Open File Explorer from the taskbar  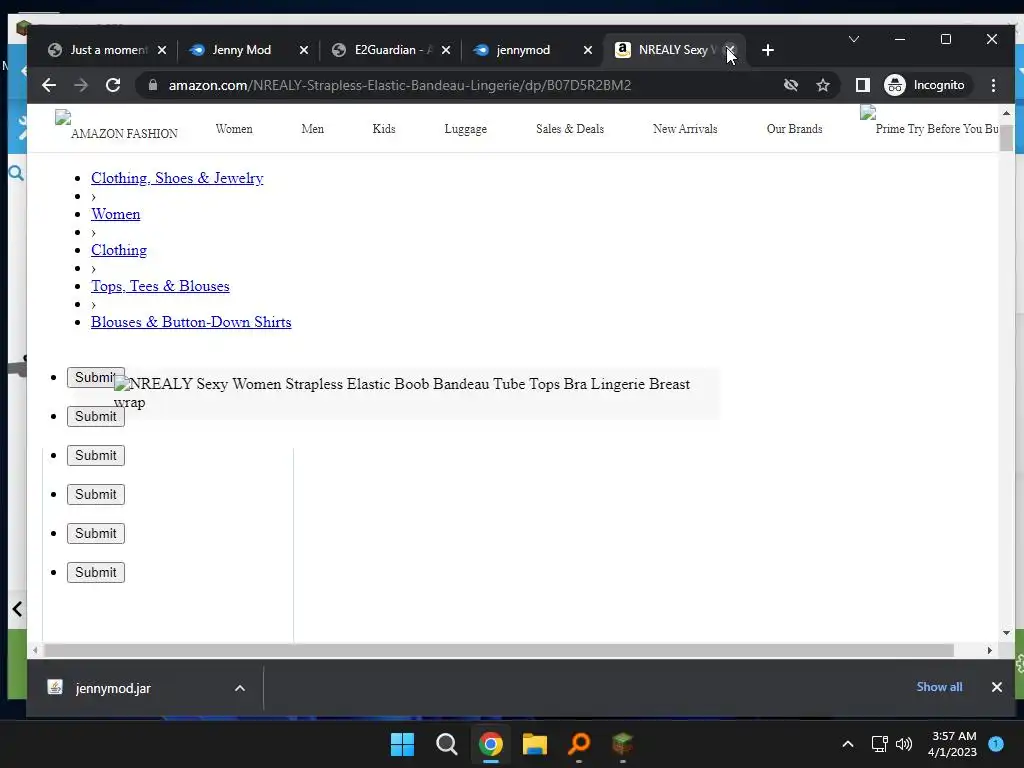(535, 744)
